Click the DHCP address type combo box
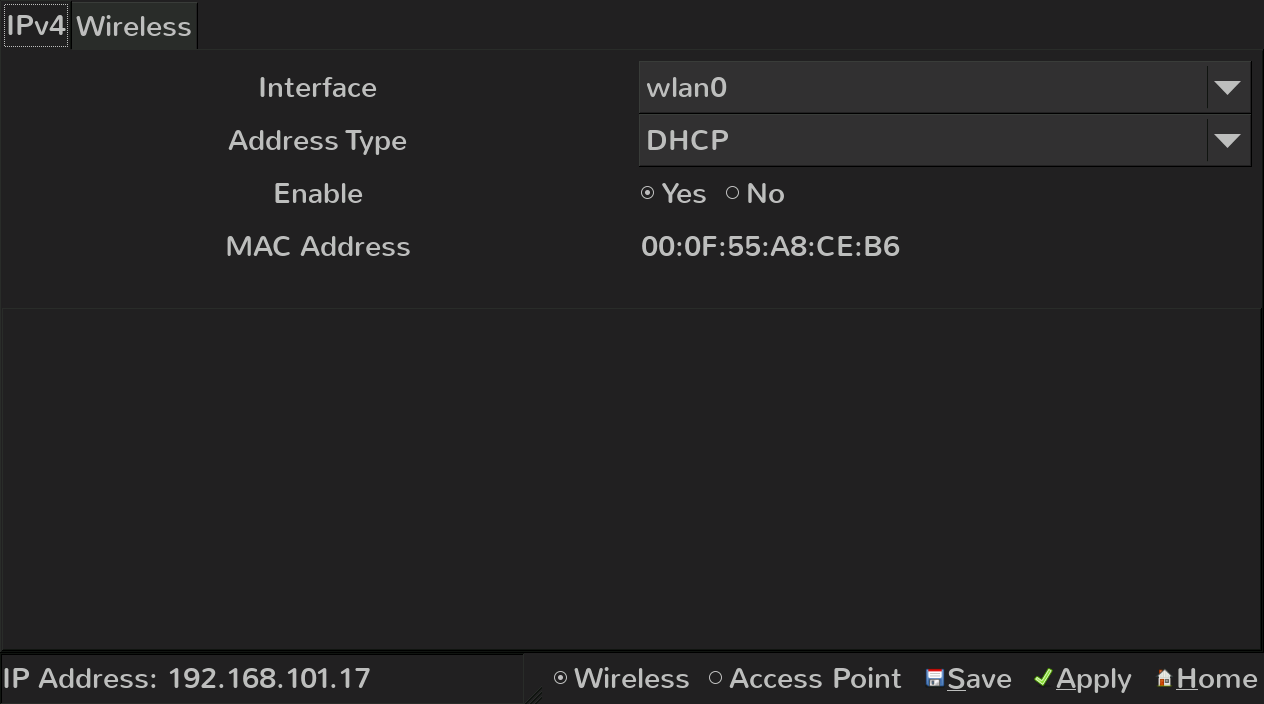Image resolution: width=1264 pixels, height=704 pixels. (944, 140)
